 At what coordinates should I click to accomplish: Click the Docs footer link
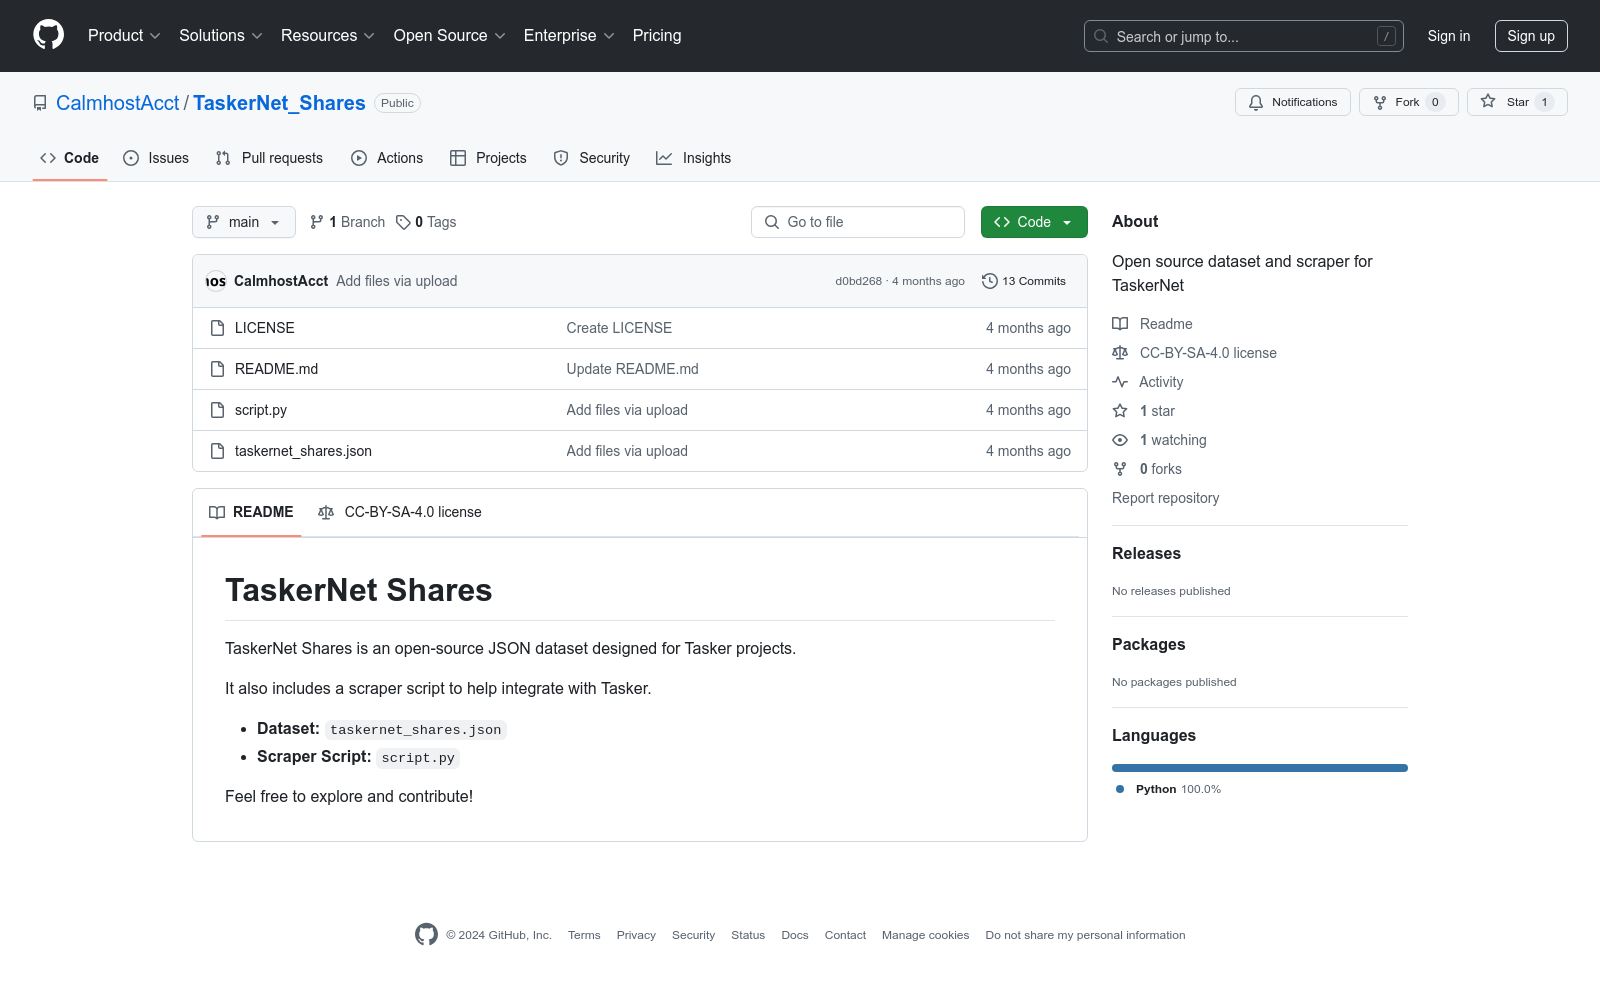(795, 935)
